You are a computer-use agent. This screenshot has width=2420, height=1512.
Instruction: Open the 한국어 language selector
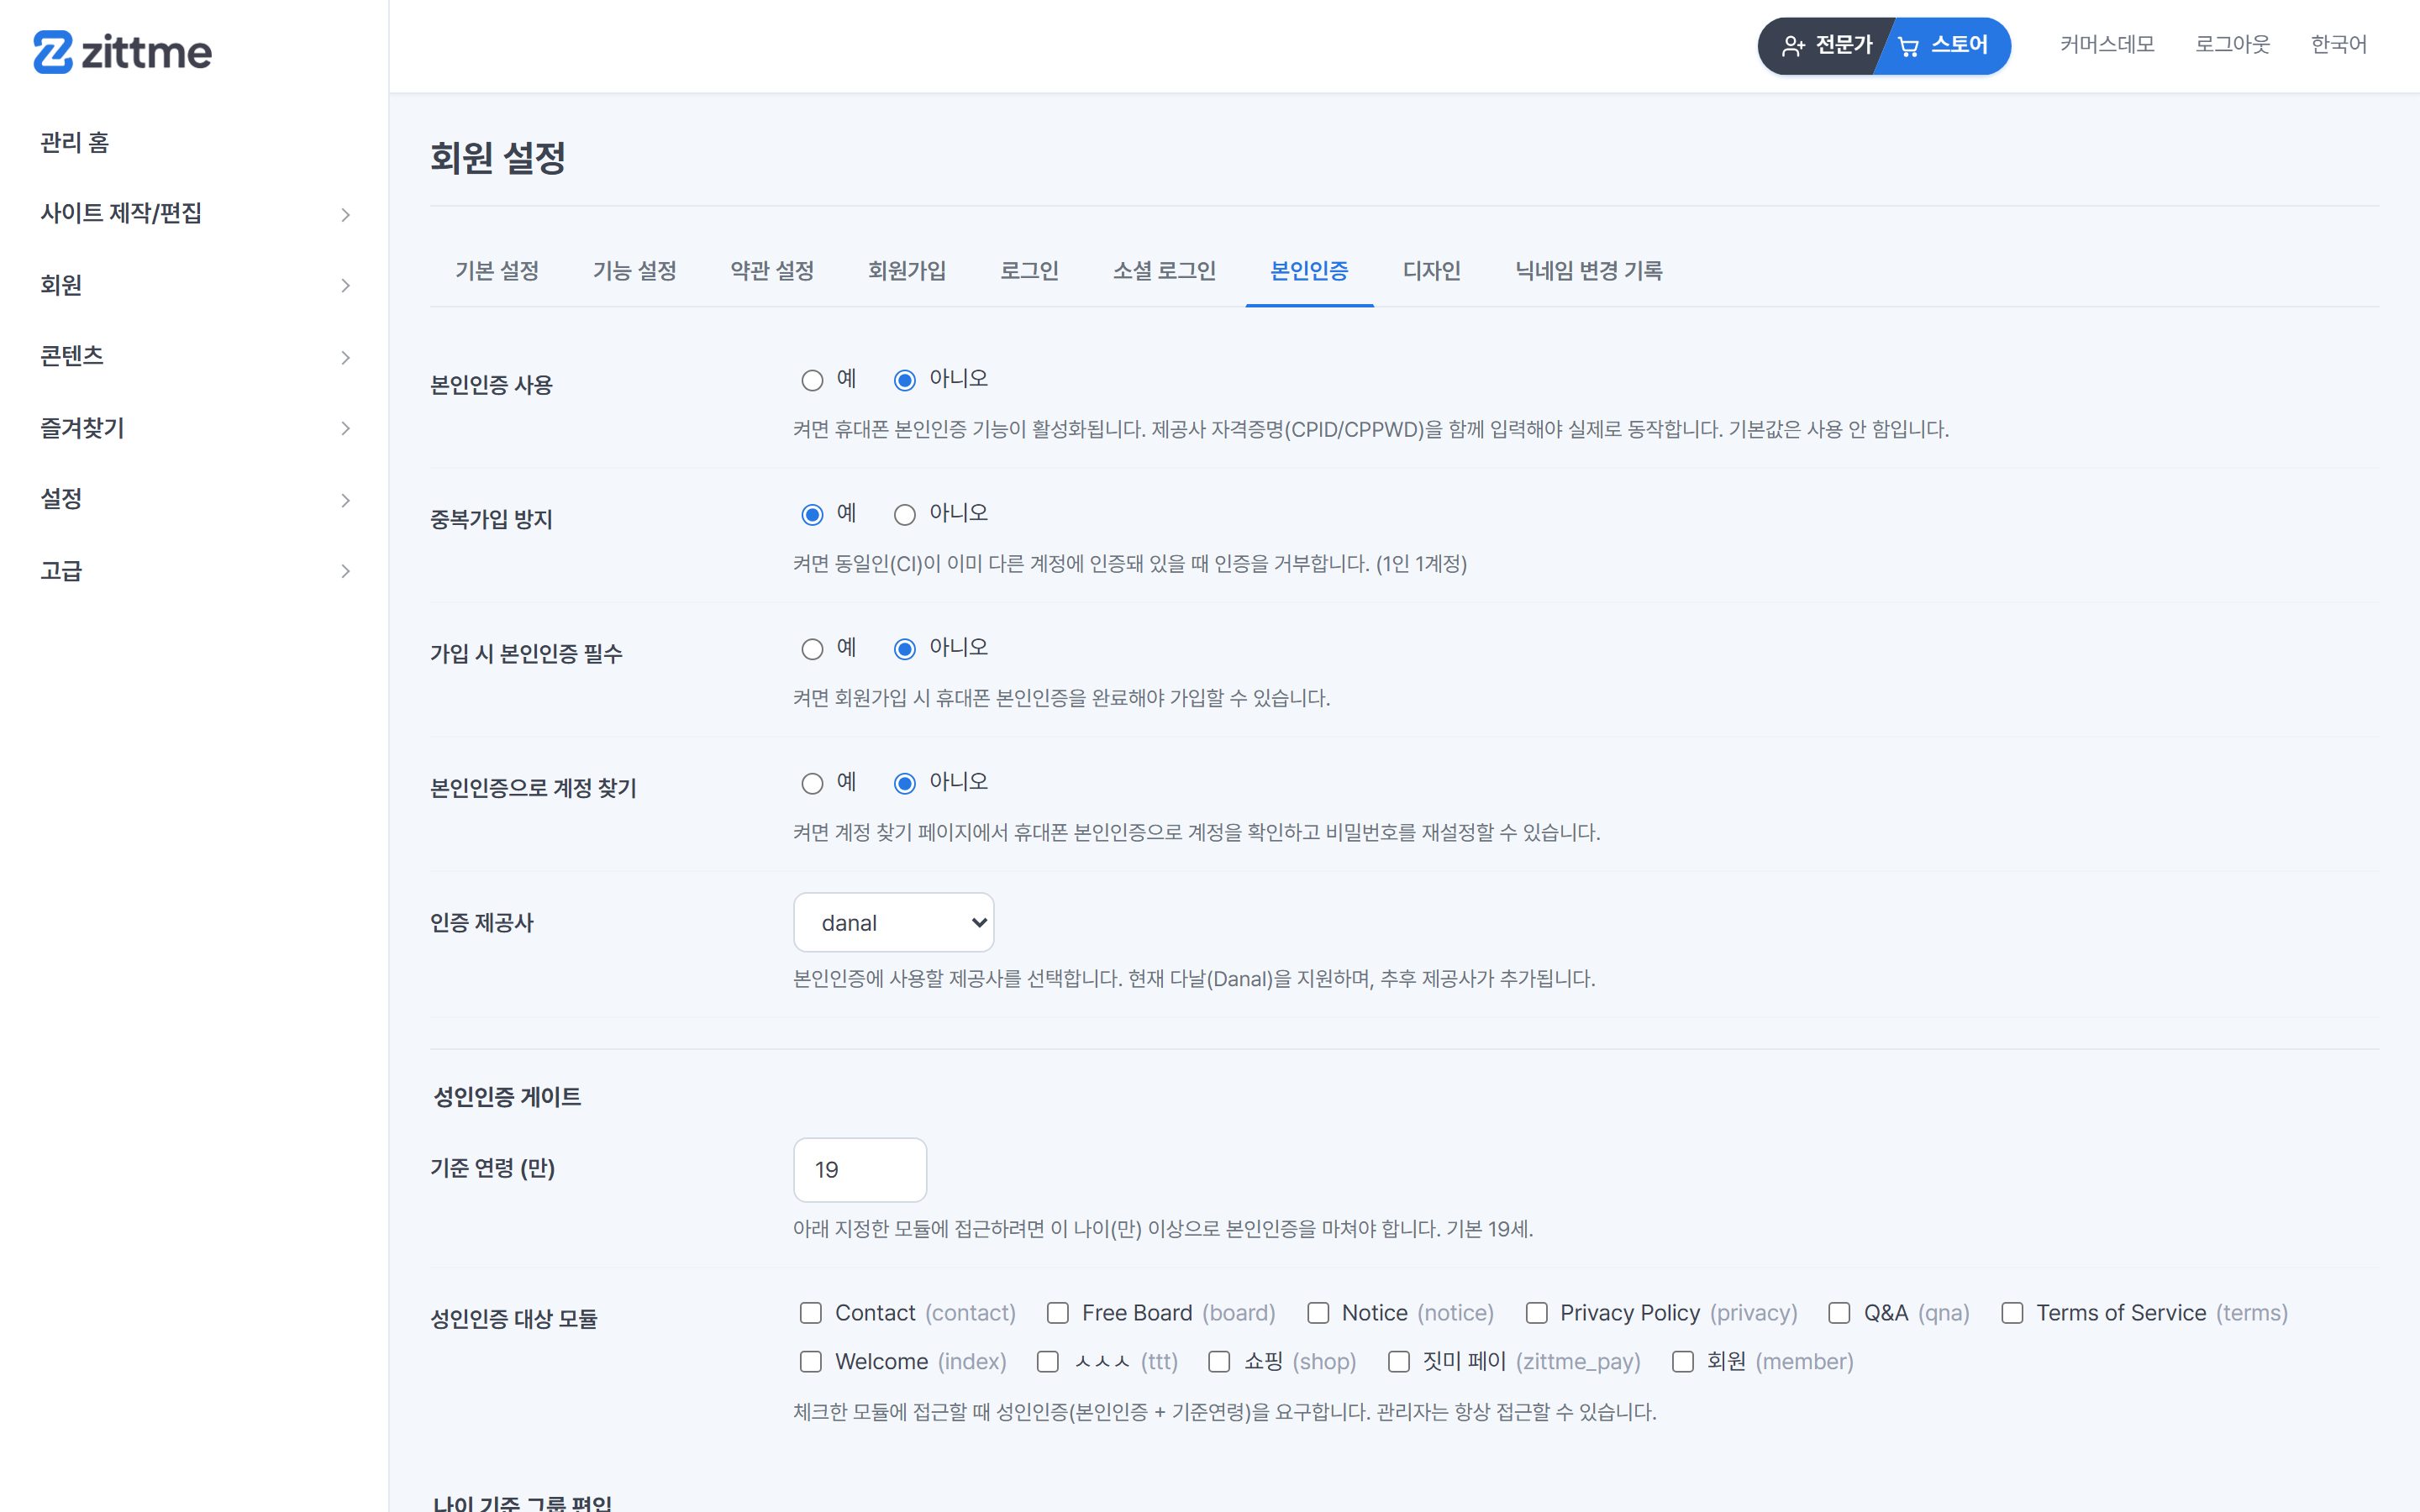(x=2338, y=45)
